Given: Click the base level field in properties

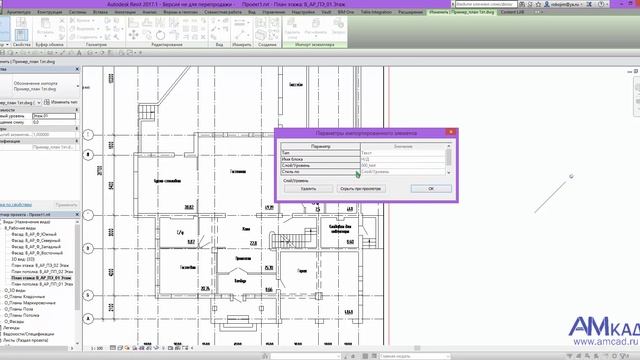Looking at the screenshot, I should pyautogui.click(x=54, y=116).
